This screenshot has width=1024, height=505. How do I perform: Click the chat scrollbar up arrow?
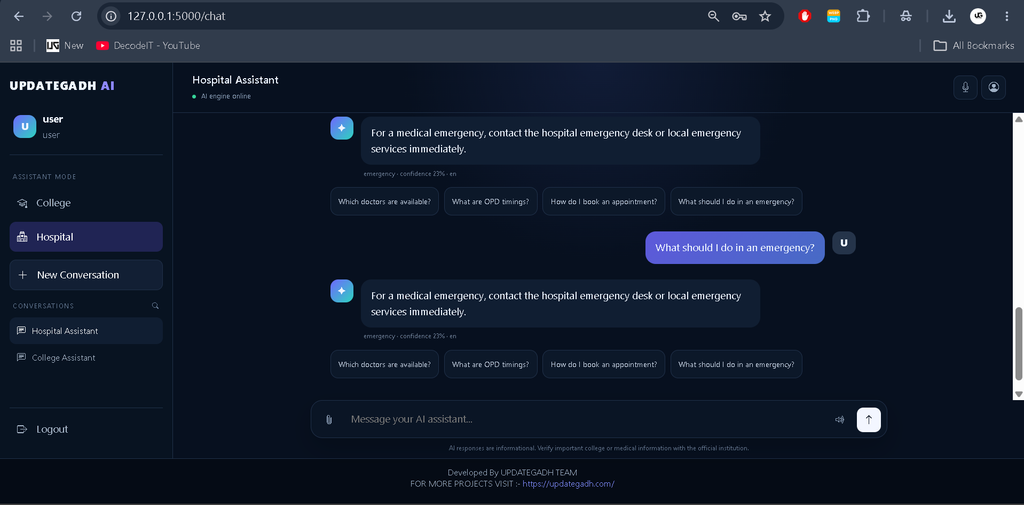(1018, 118)
